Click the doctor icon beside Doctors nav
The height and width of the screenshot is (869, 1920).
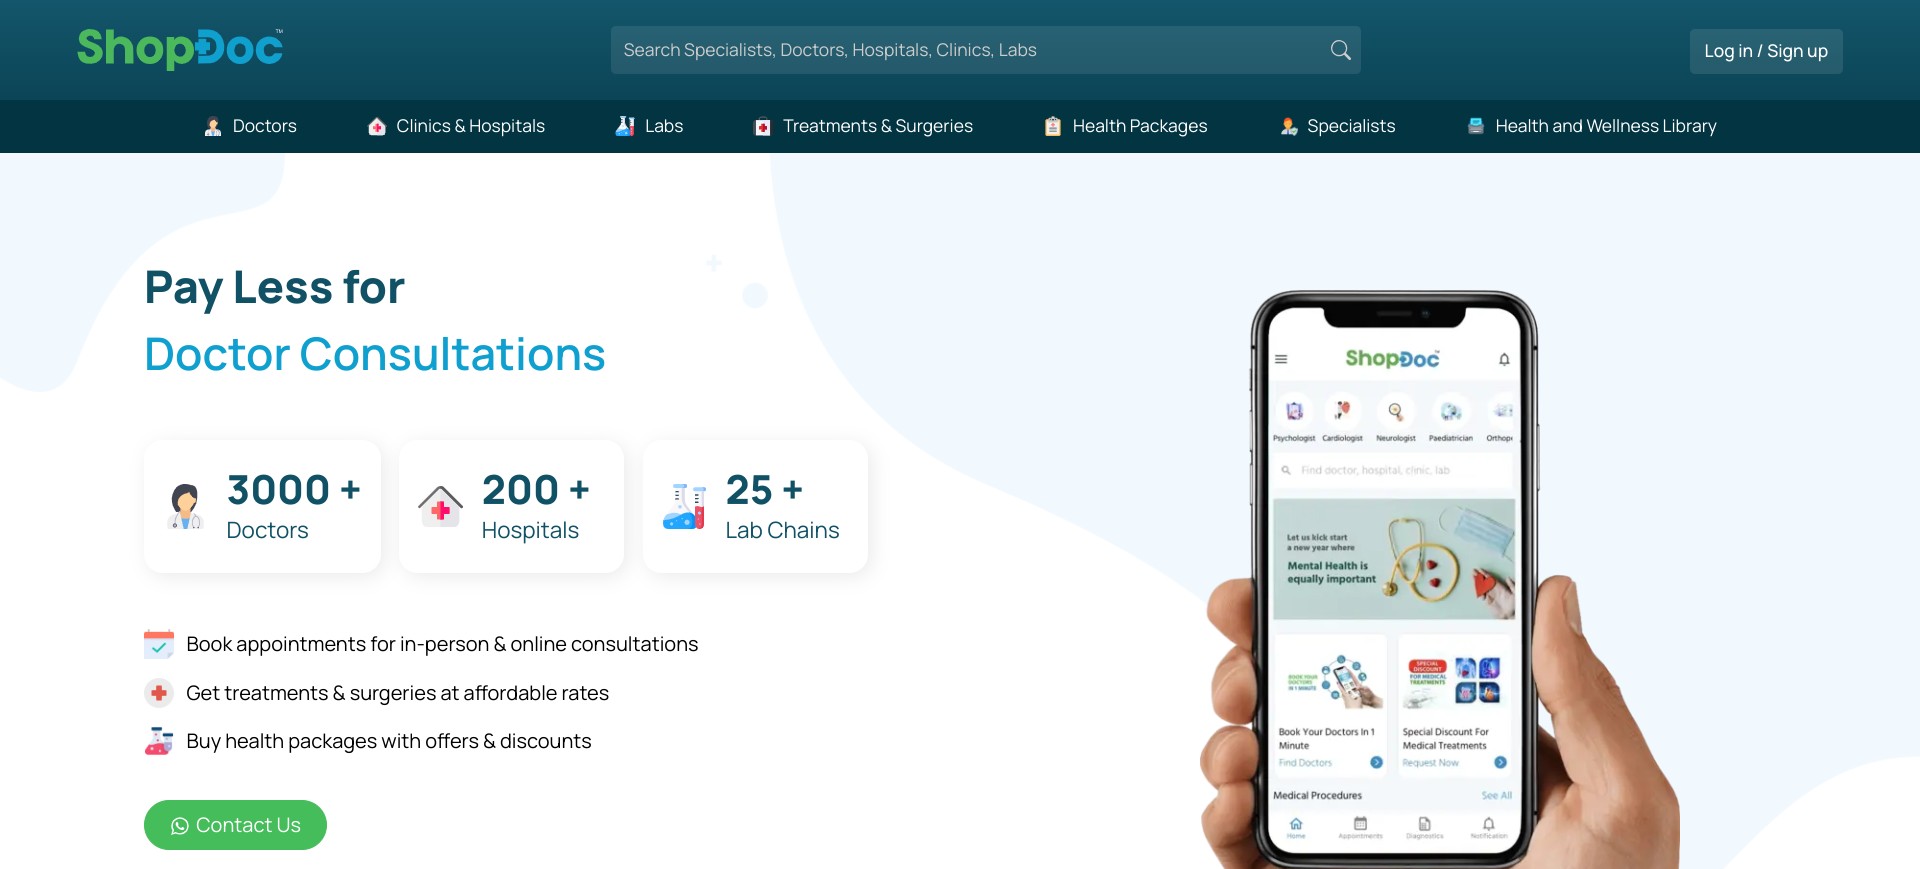tap(213, 126)
